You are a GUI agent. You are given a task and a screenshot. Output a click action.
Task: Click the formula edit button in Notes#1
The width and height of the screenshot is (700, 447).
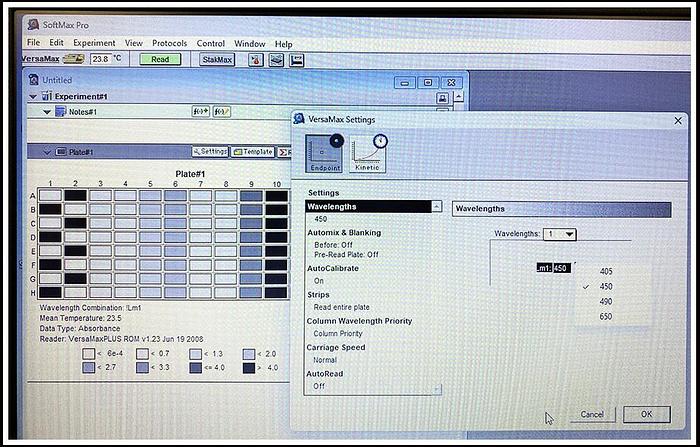[x=222, y=112]
